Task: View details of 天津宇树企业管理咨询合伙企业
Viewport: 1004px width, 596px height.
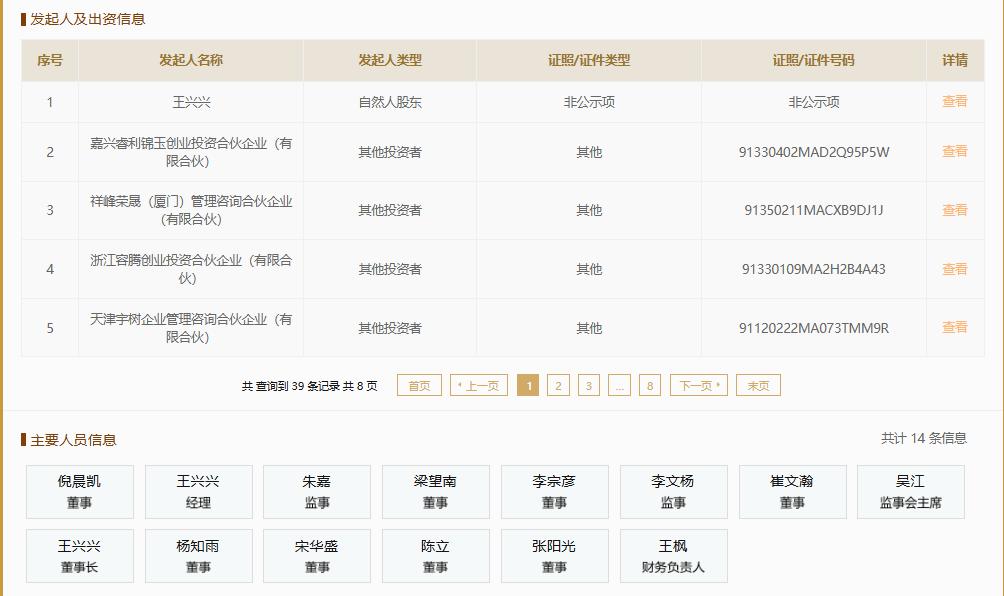Action: (x=954, y=328)
